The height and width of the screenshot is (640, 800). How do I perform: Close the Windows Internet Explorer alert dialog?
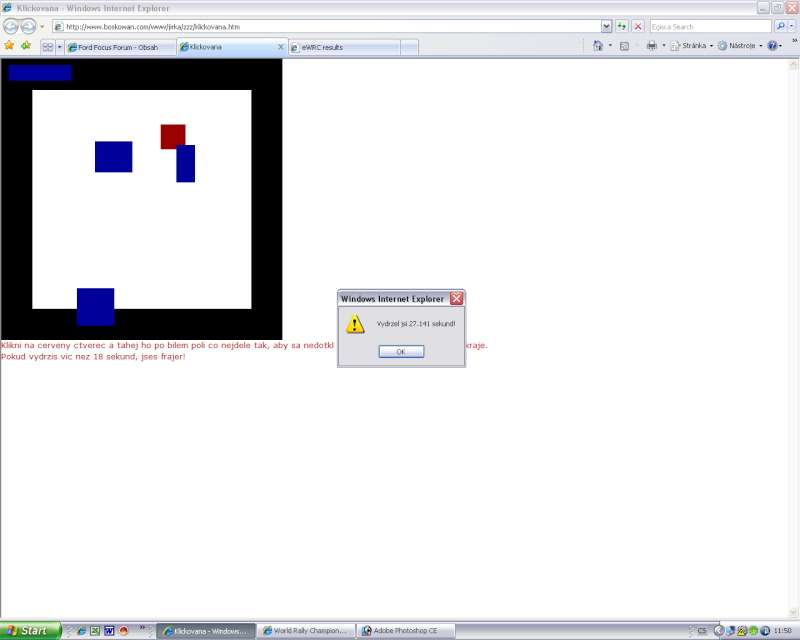(456, 298)
